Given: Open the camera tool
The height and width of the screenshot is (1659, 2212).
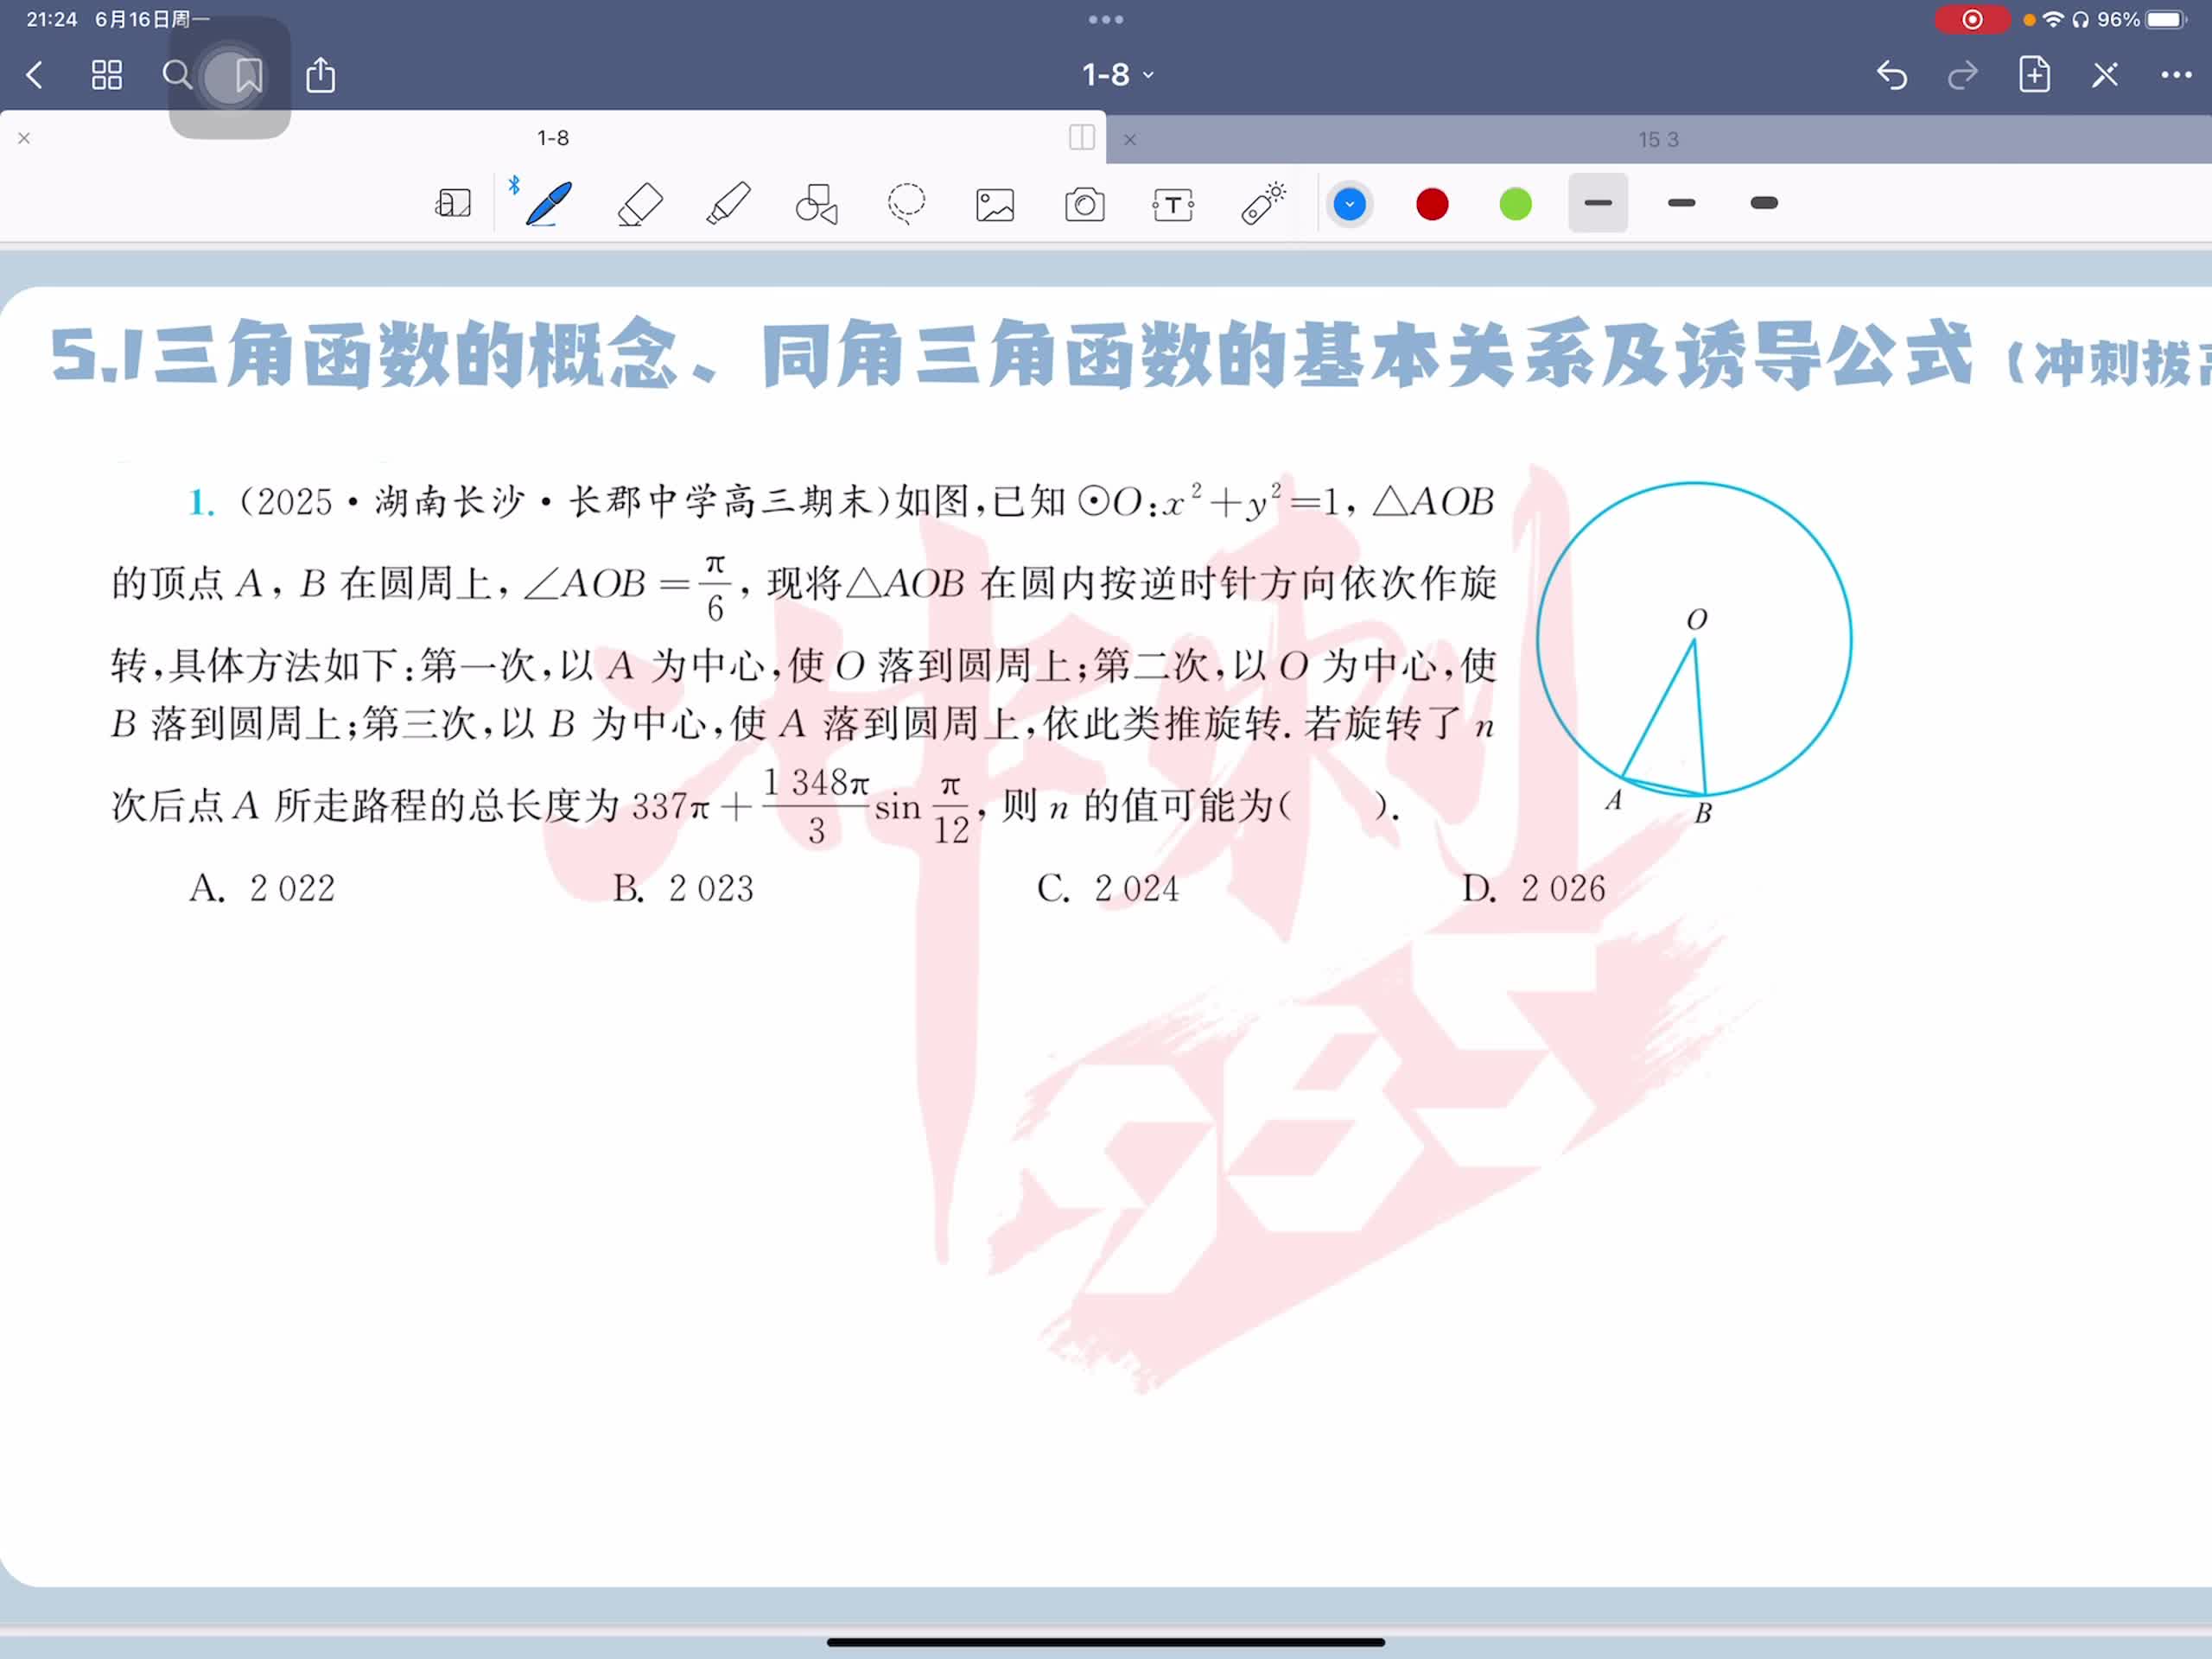Looking at the screenshot, I should tap(1084, 205).
